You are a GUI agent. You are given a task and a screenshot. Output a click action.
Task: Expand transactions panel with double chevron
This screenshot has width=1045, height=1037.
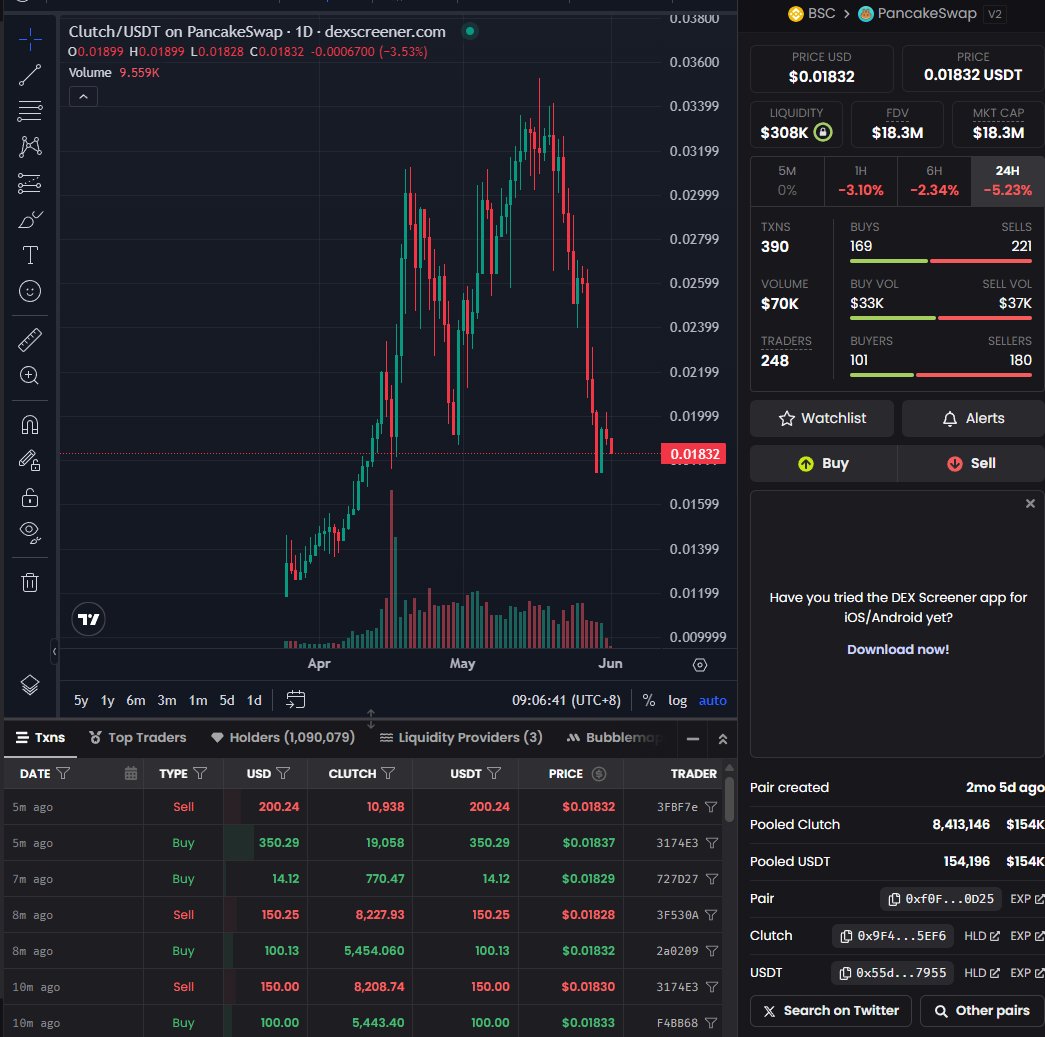722,738
